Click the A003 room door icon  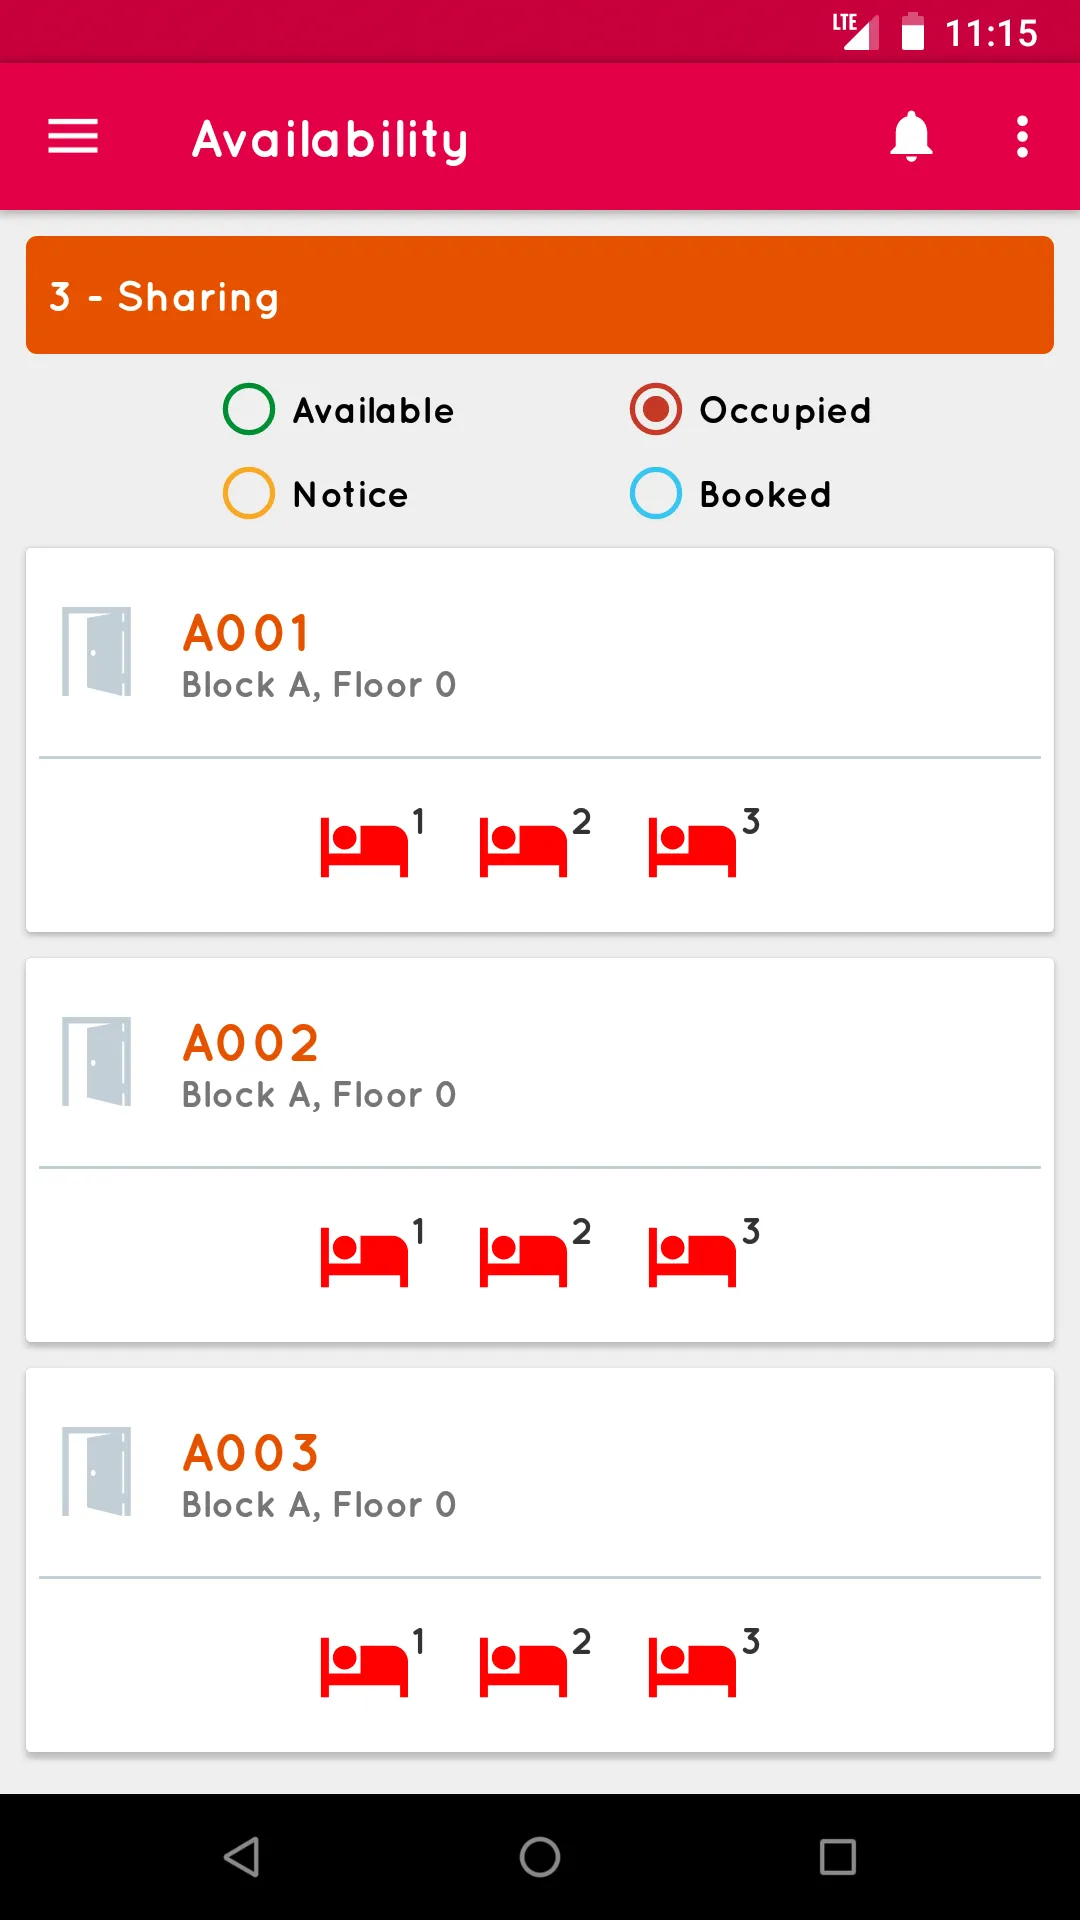[97, 1471]
